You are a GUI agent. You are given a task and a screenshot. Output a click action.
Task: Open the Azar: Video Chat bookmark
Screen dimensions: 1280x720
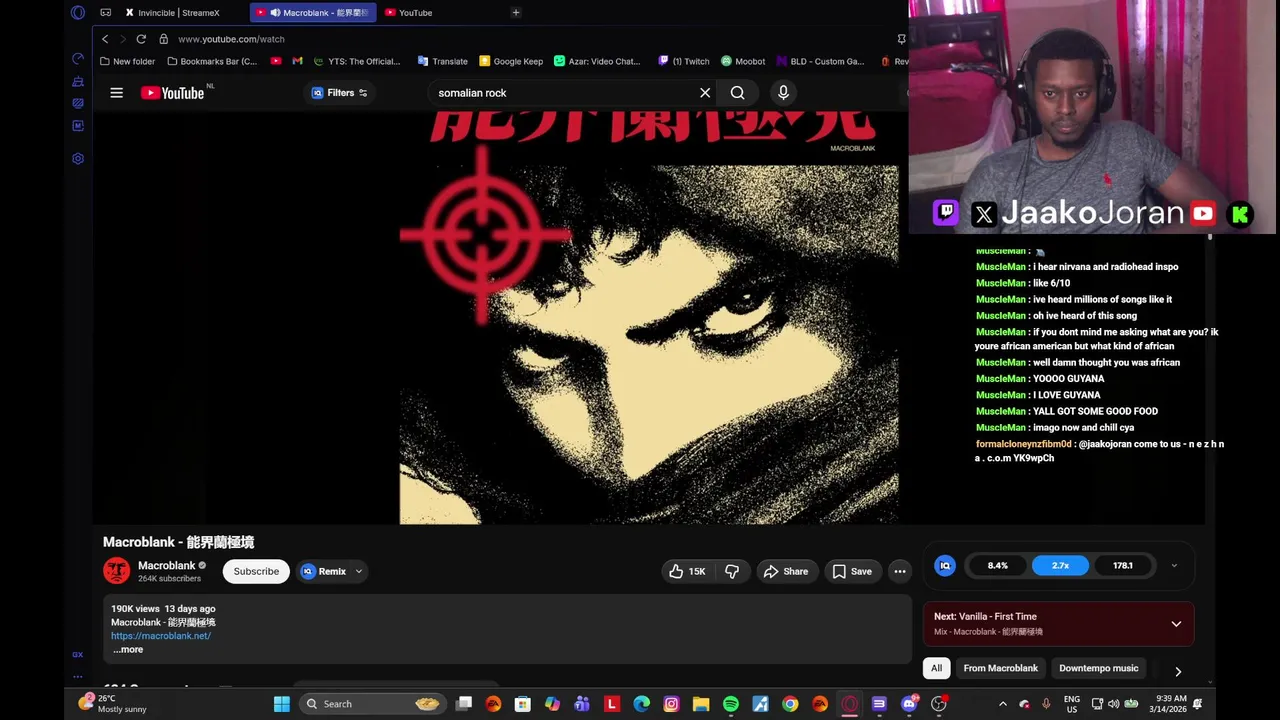(x=597, y=61)
